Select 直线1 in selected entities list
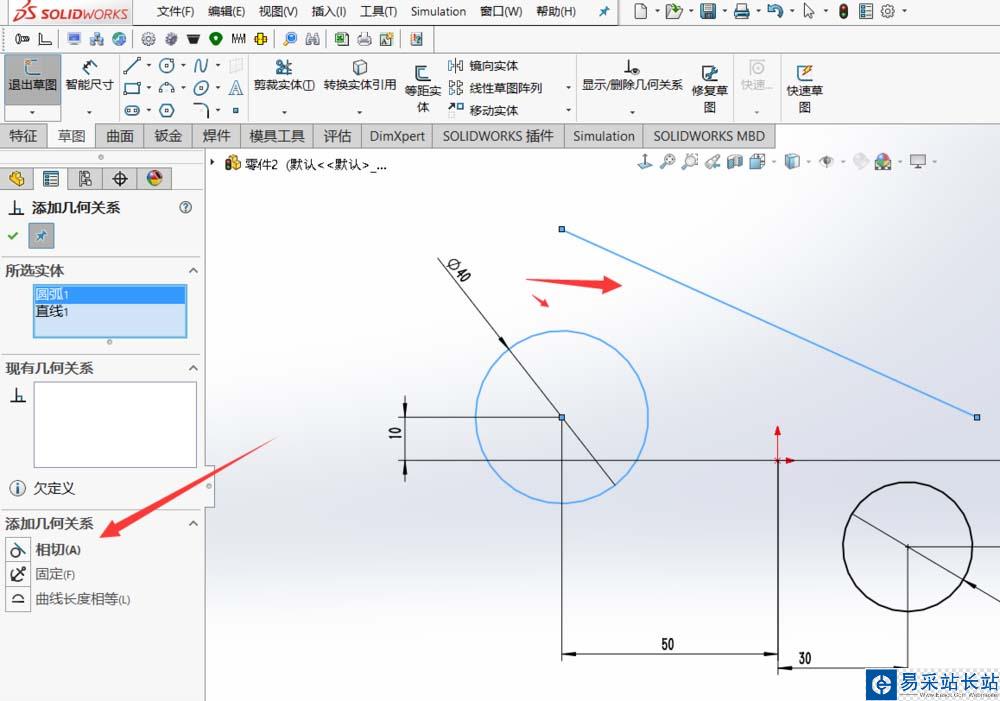1000x701 pixels. pyautogui.click(x=50, y=311)
